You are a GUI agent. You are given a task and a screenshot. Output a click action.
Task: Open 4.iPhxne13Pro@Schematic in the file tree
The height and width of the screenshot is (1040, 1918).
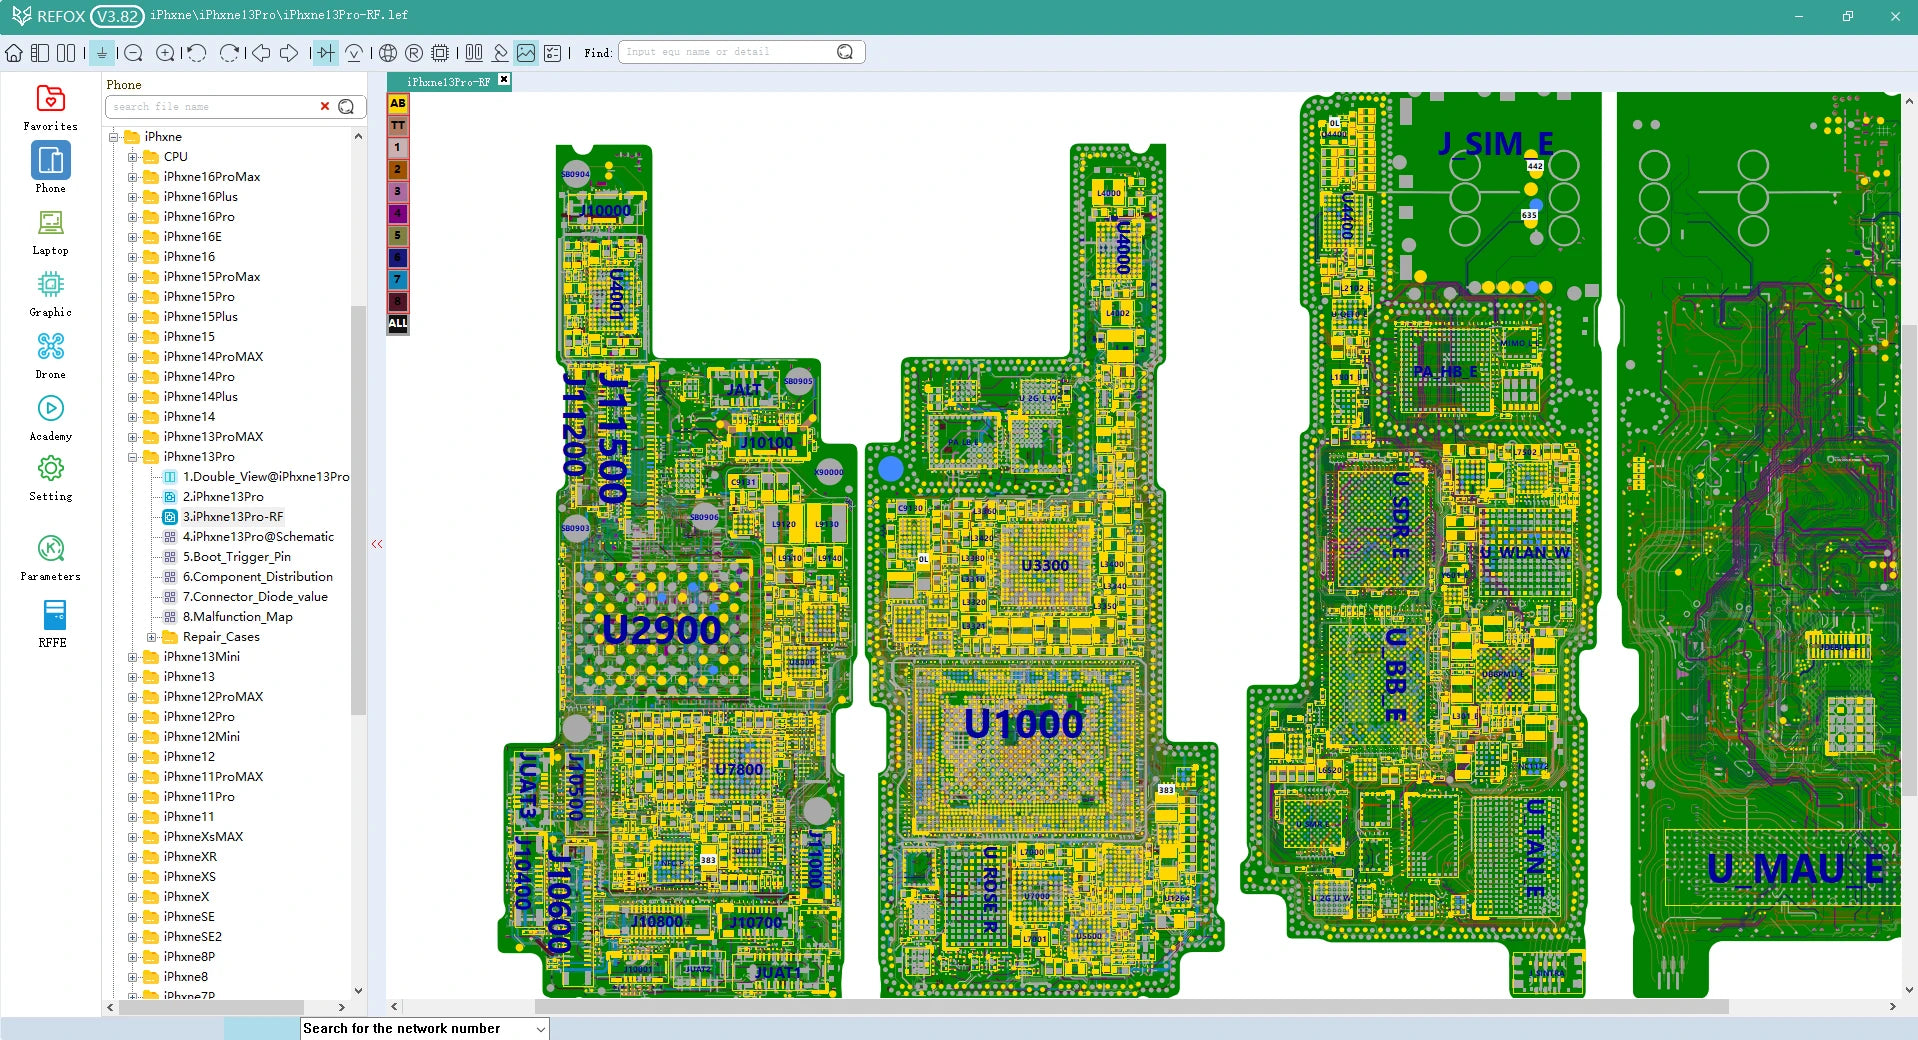pos(258,537)
